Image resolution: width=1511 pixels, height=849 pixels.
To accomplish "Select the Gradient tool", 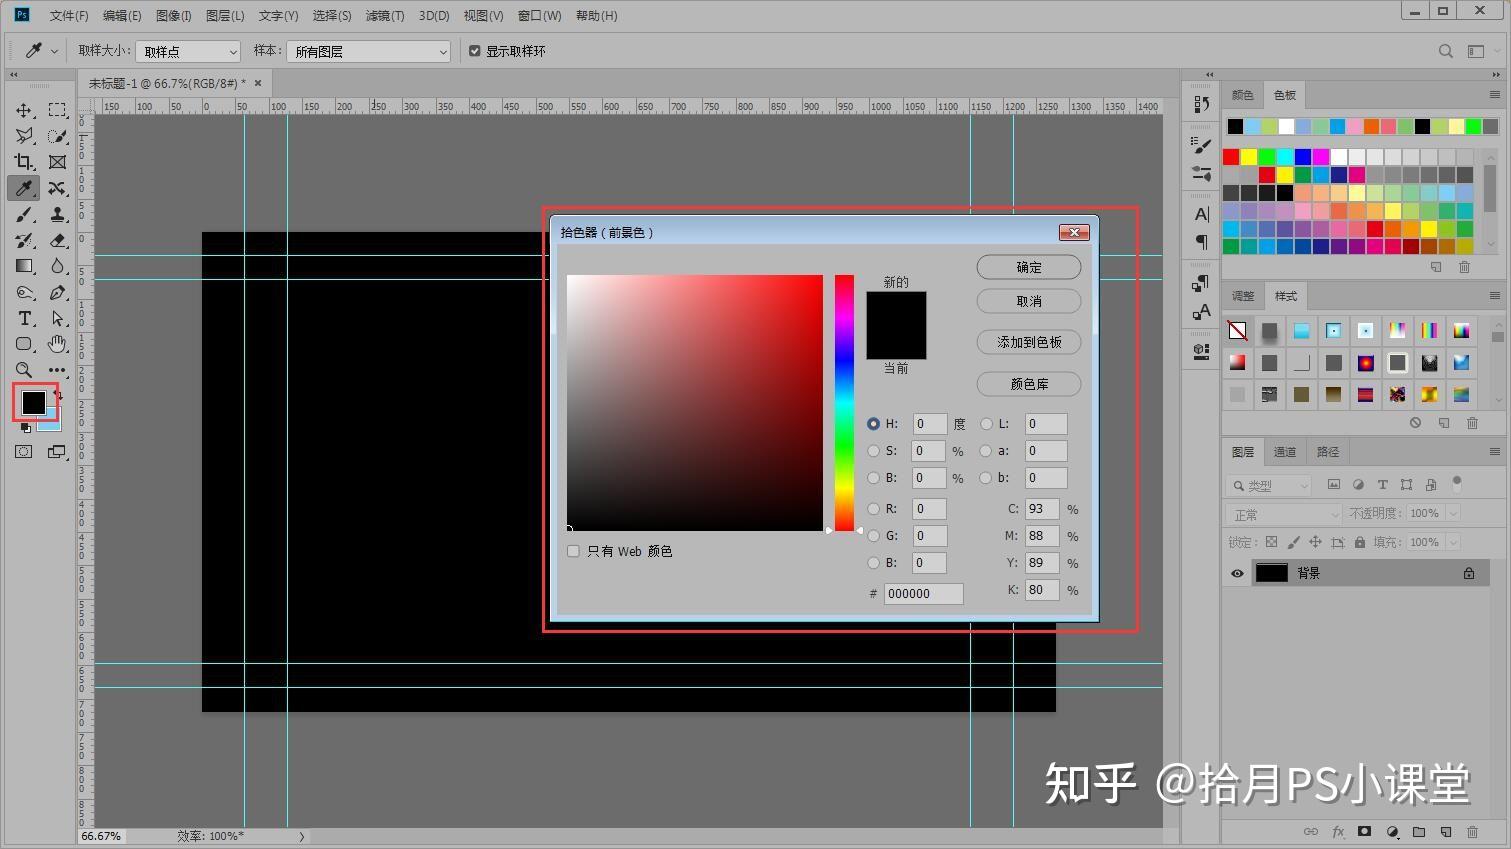I will [x=22, y=266].
